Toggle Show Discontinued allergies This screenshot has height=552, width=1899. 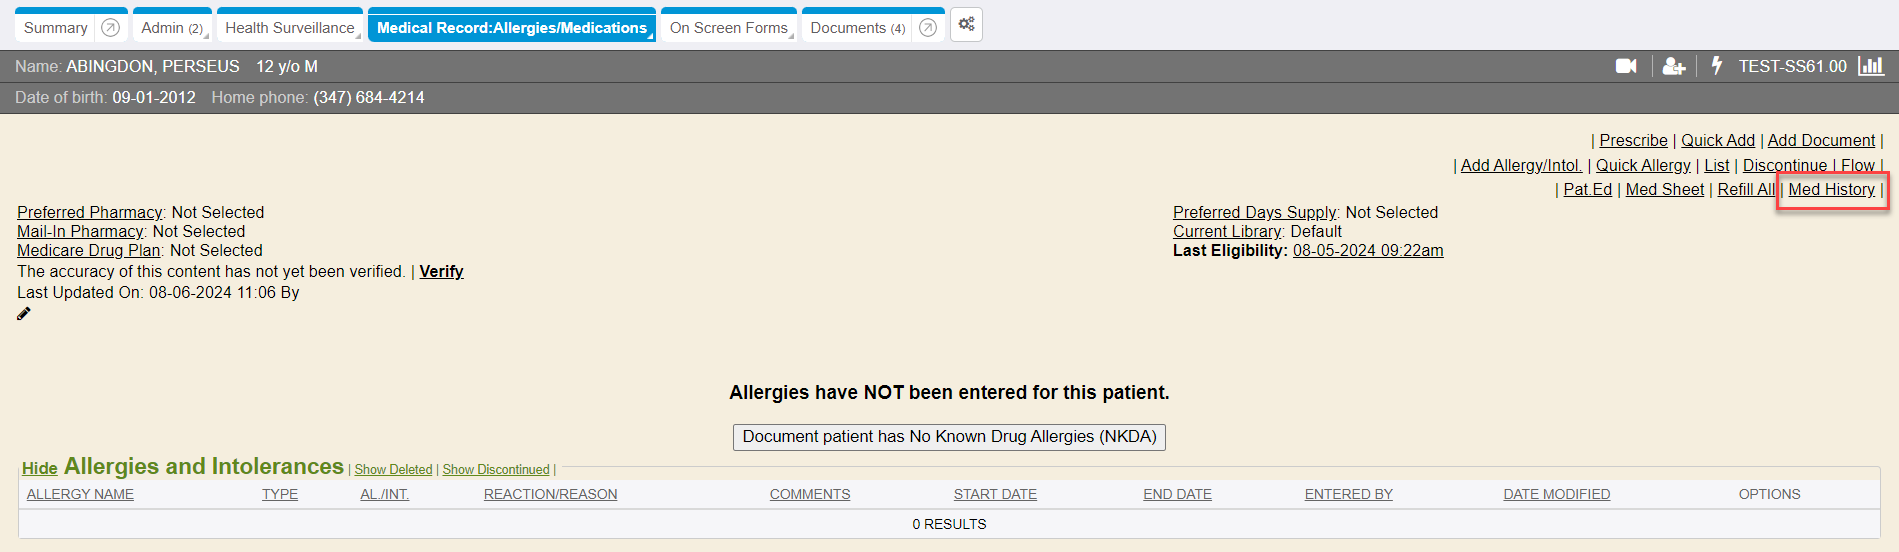496,470
